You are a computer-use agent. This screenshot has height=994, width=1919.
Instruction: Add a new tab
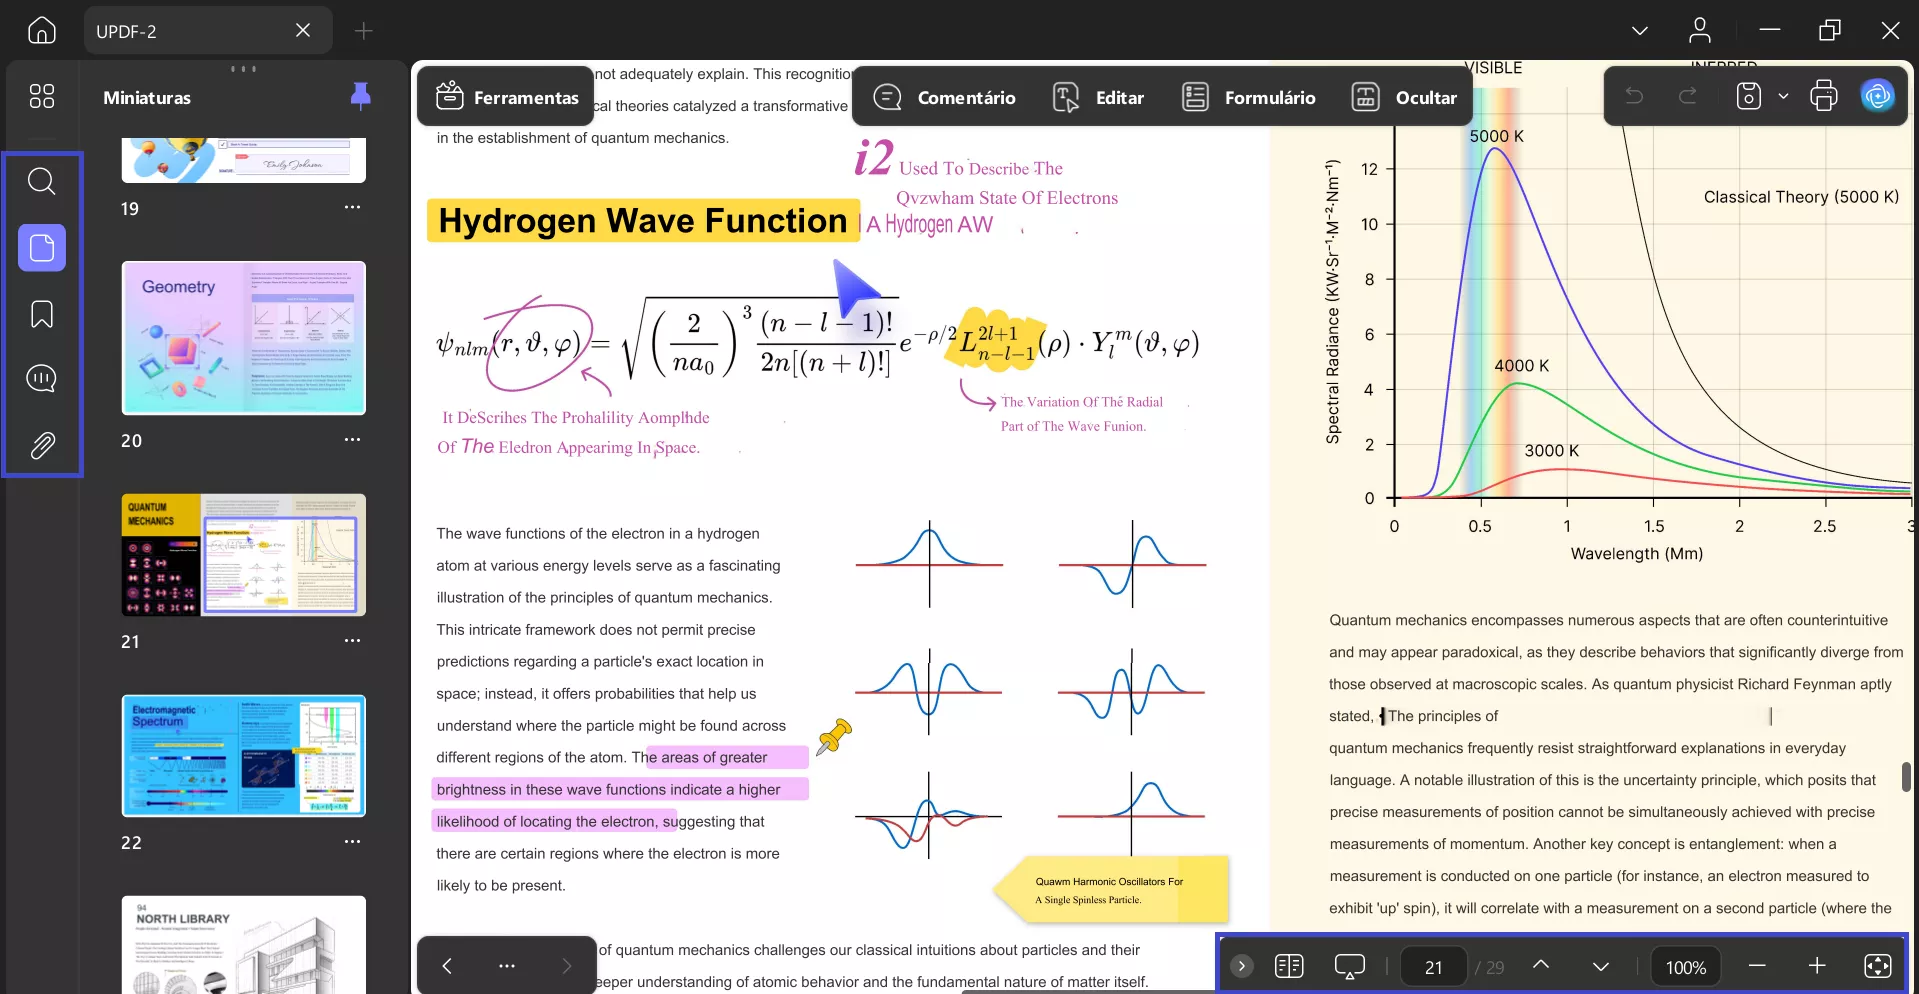pos(363,31)
